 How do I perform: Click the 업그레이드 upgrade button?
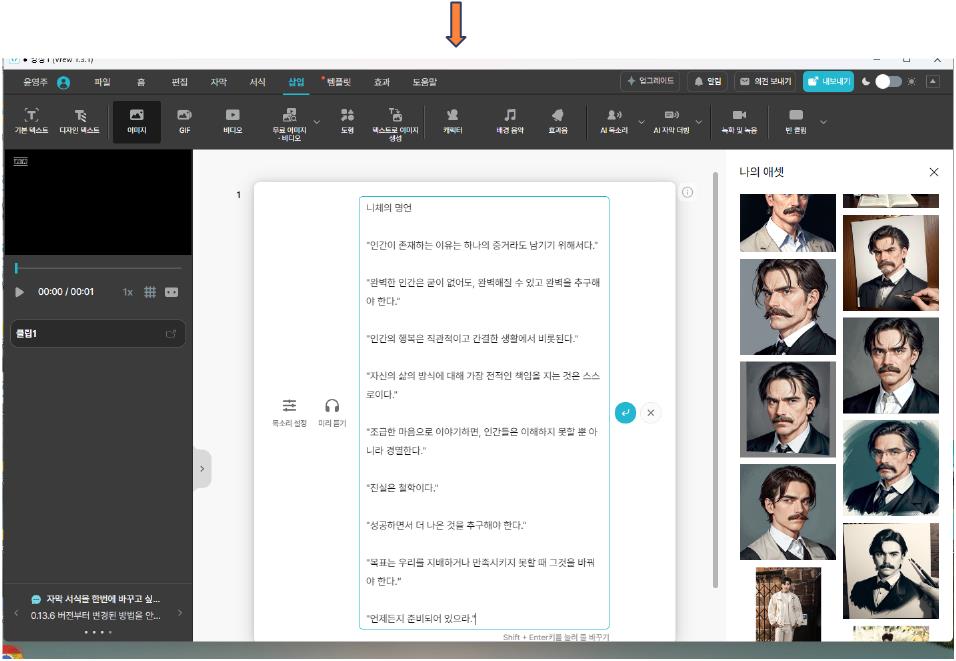[x=650, y=81]
